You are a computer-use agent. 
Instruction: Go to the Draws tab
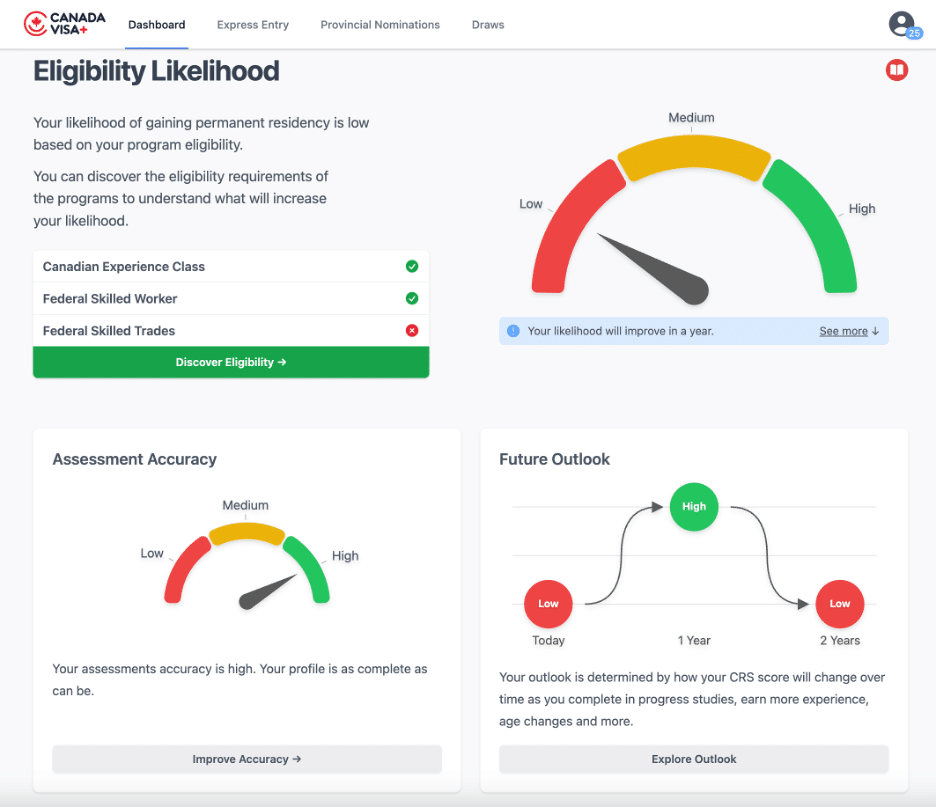[x=488, y=25]
